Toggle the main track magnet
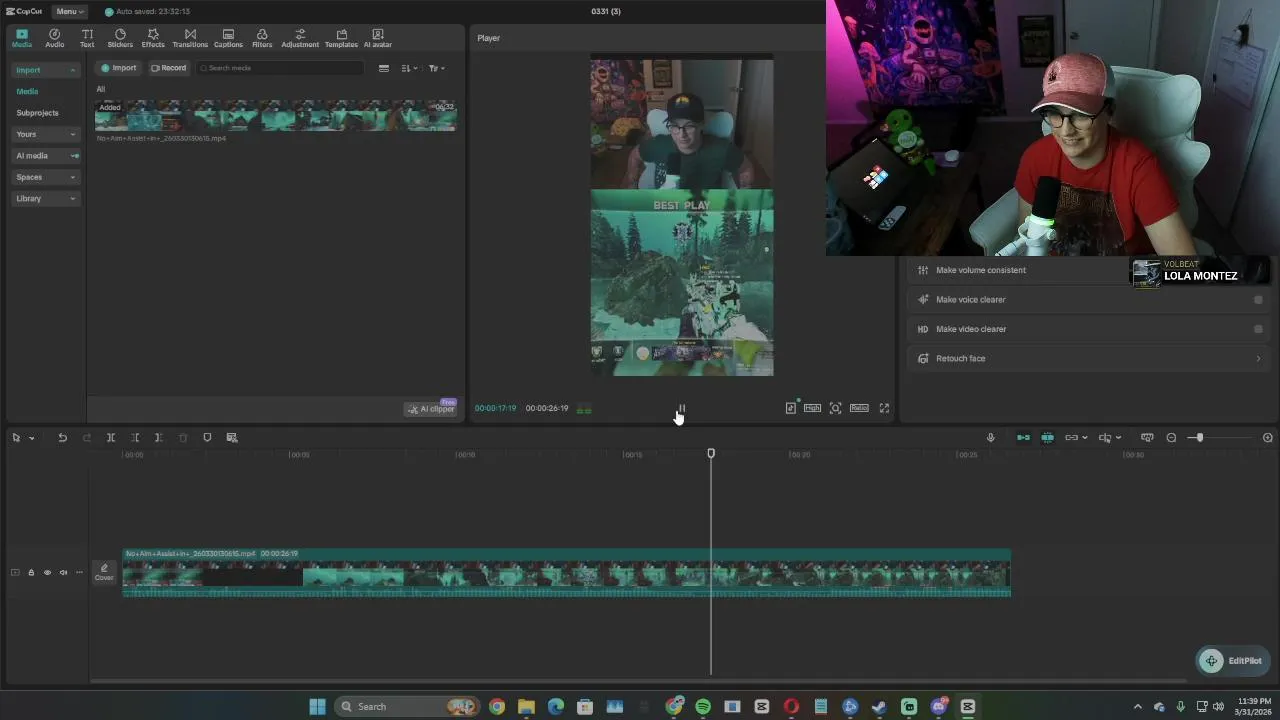 point(1023,438)
